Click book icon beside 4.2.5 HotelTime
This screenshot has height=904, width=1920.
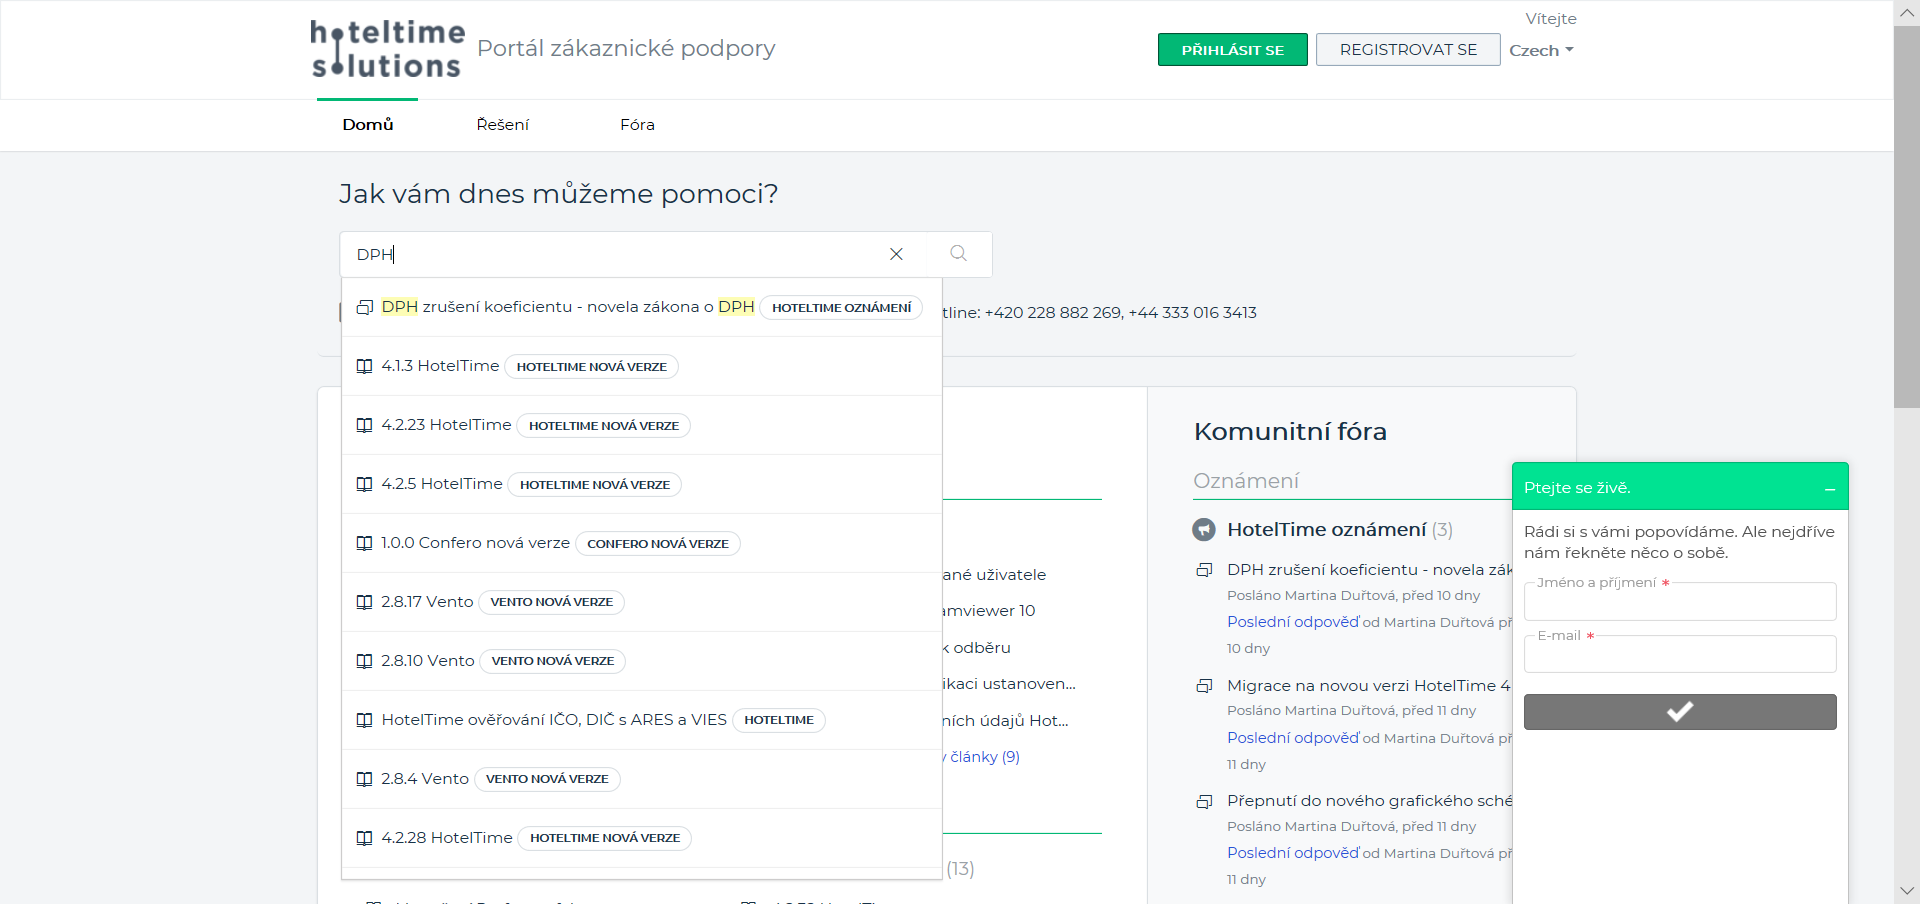pos(365,484)
